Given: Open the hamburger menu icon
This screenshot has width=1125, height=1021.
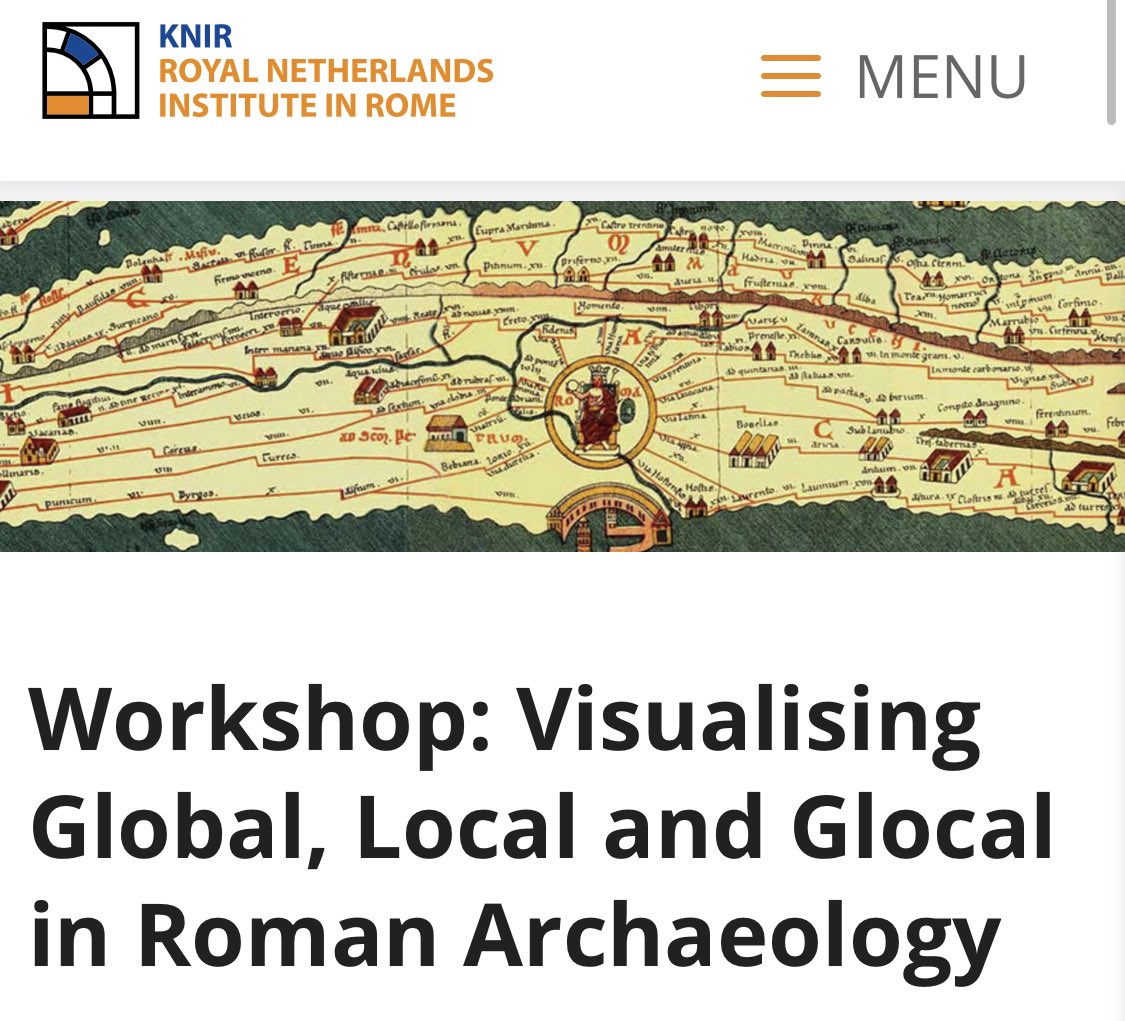Looking at the screenshot, I should click(x=791, y=75).
